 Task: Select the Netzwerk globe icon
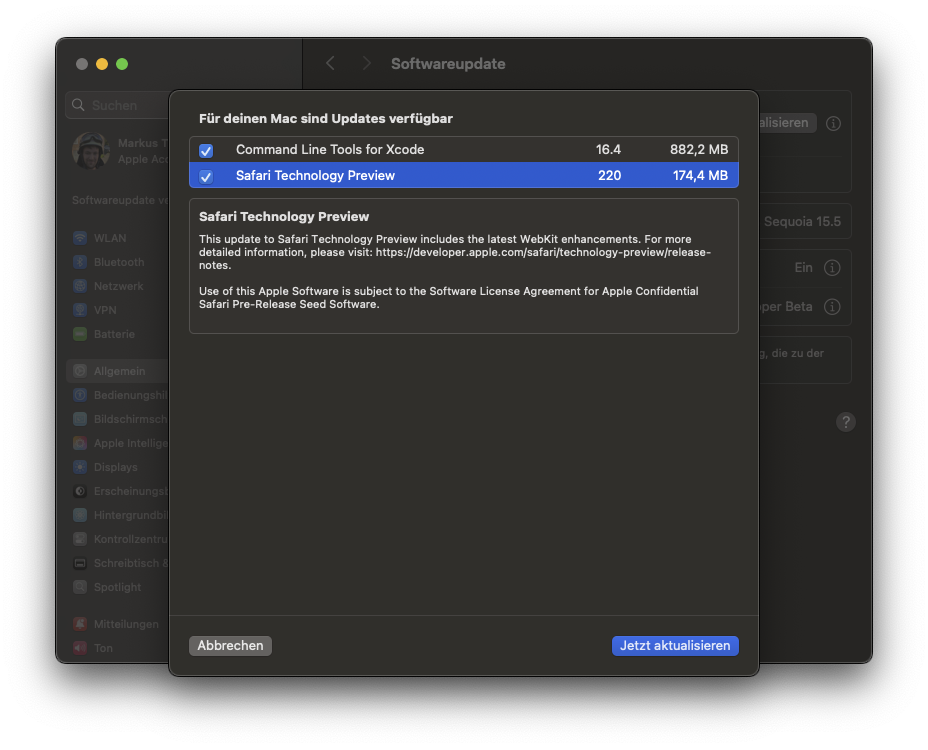(x=80, y=286)
